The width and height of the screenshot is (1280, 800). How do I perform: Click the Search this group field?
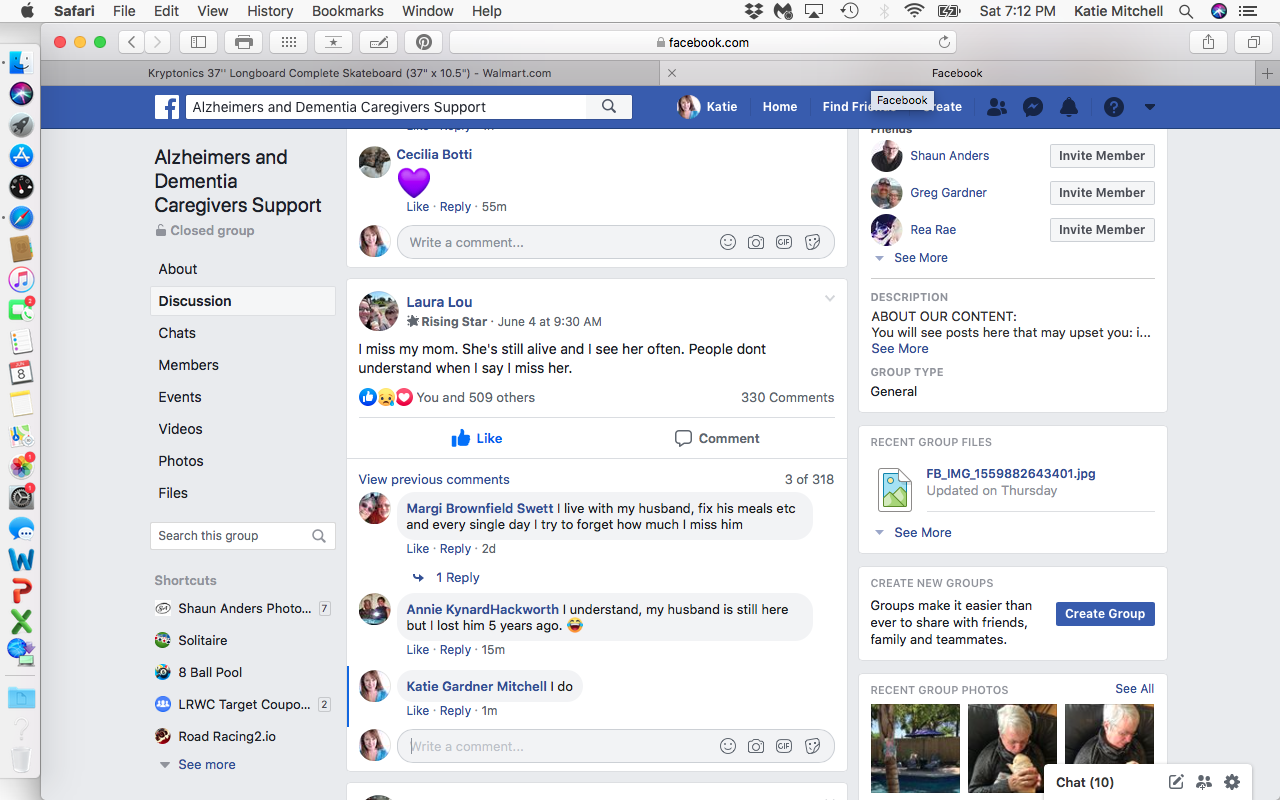pyautogui.click(x=232, y=536)
